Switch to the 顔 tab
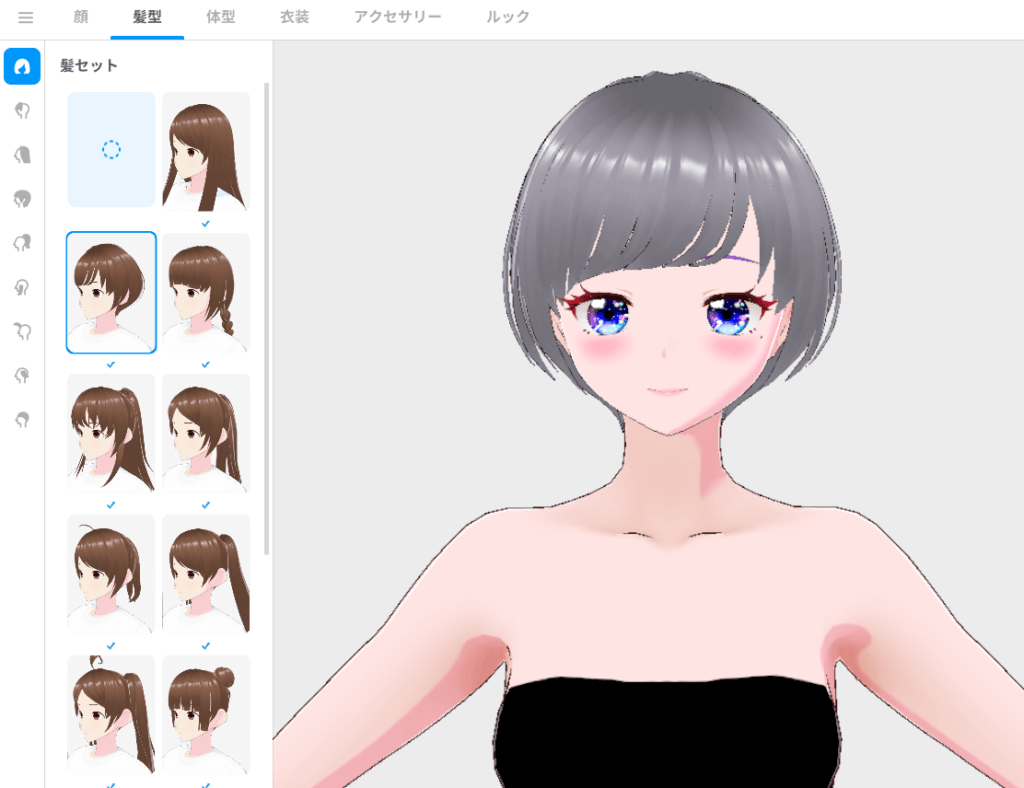The width and height of the screenshot is (1024, 788). (81, 17)
